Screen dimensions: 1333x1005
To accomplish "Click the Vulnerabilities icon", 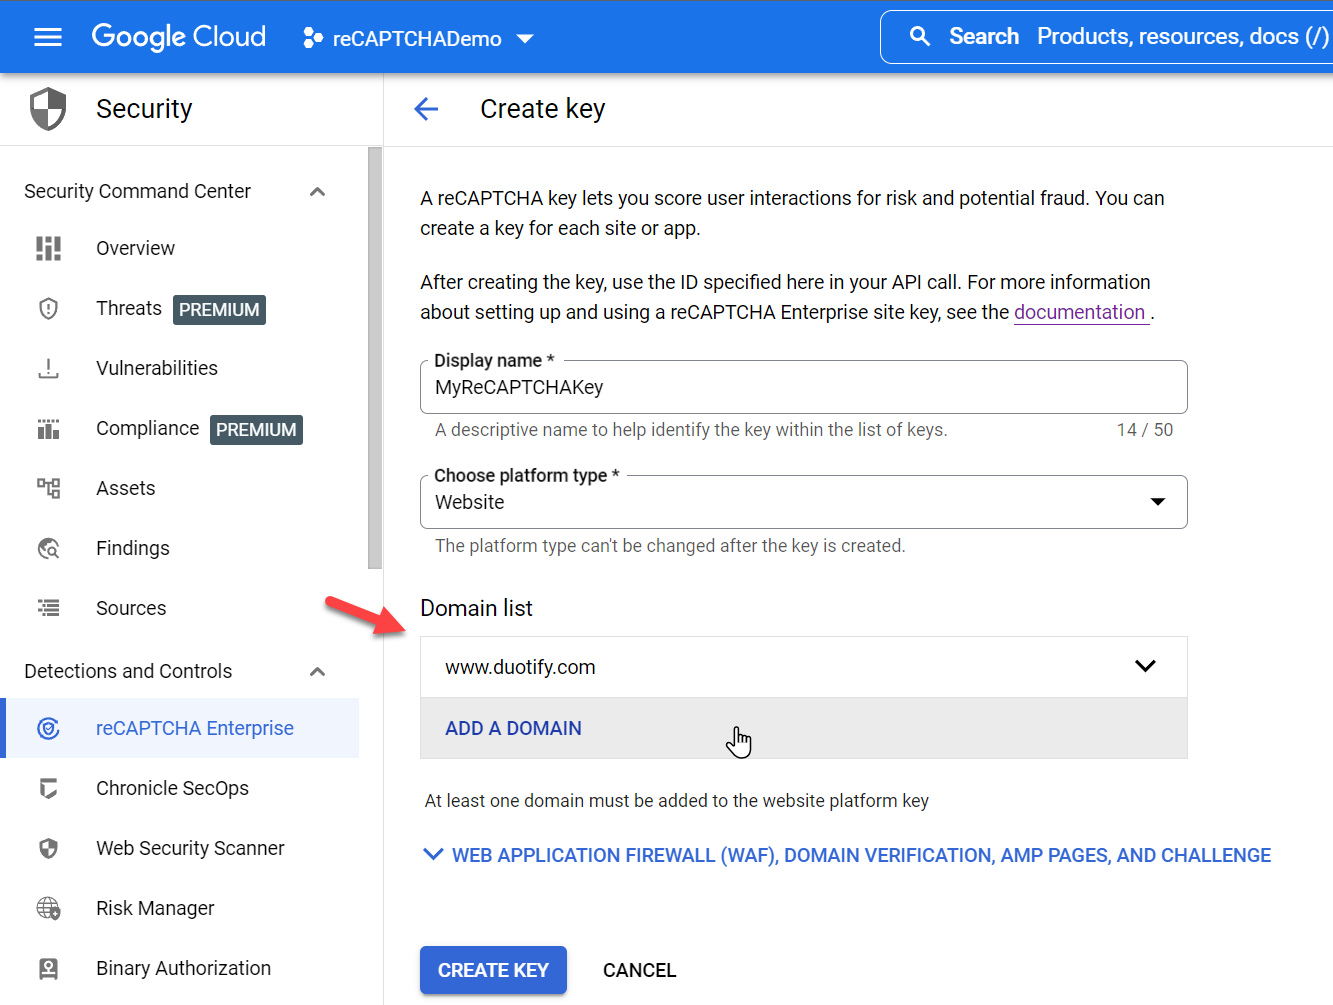I will point(48,368).
